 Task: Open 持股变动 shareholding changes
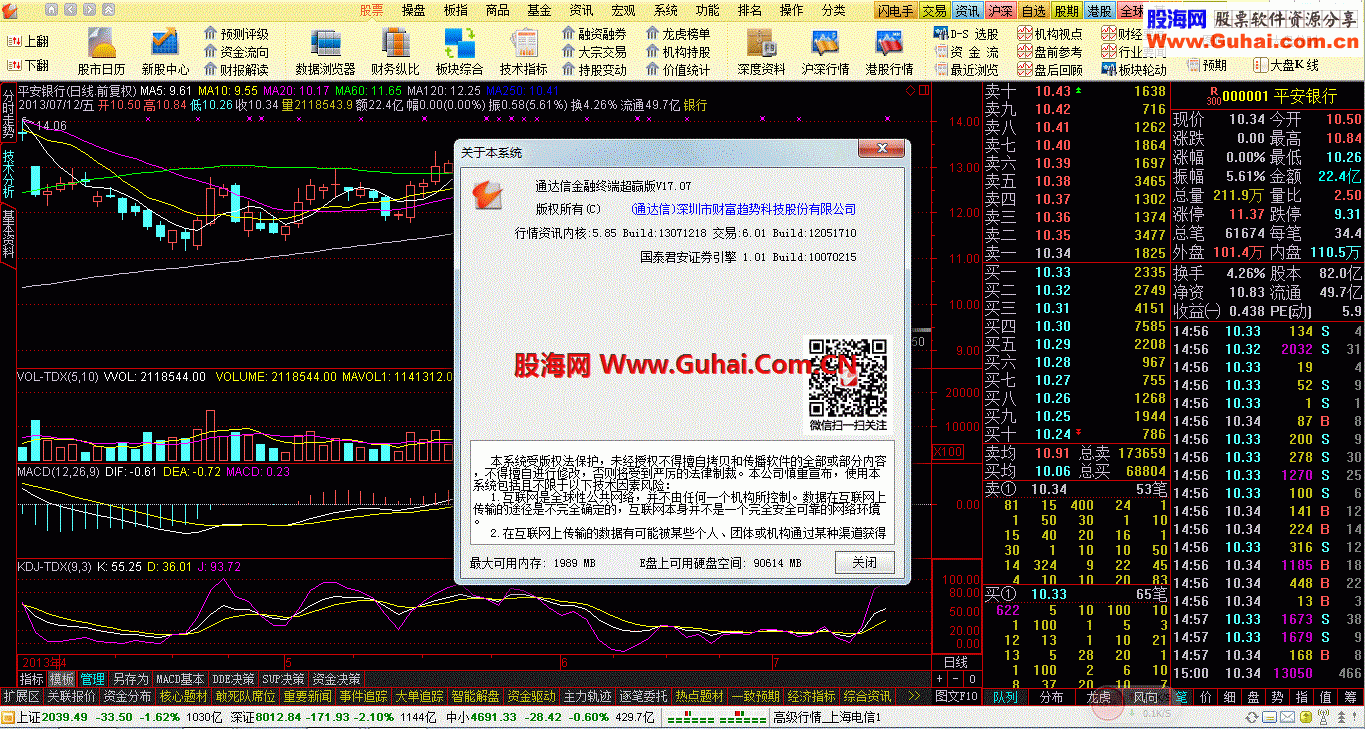[x=594, y=70]
